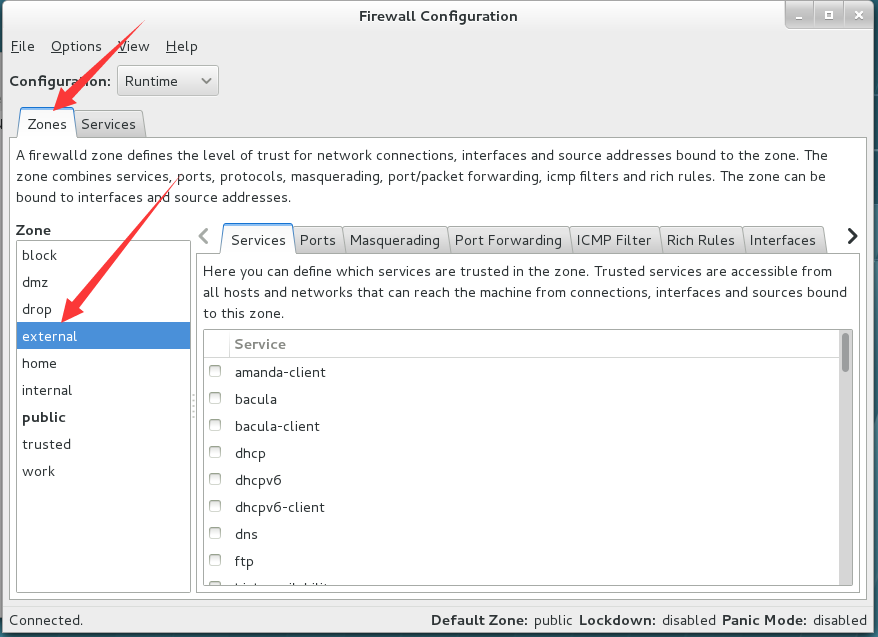Switch to the Masquerading tab
The height and width of the screenshot is (637, 878).
[x=395, y=240]
